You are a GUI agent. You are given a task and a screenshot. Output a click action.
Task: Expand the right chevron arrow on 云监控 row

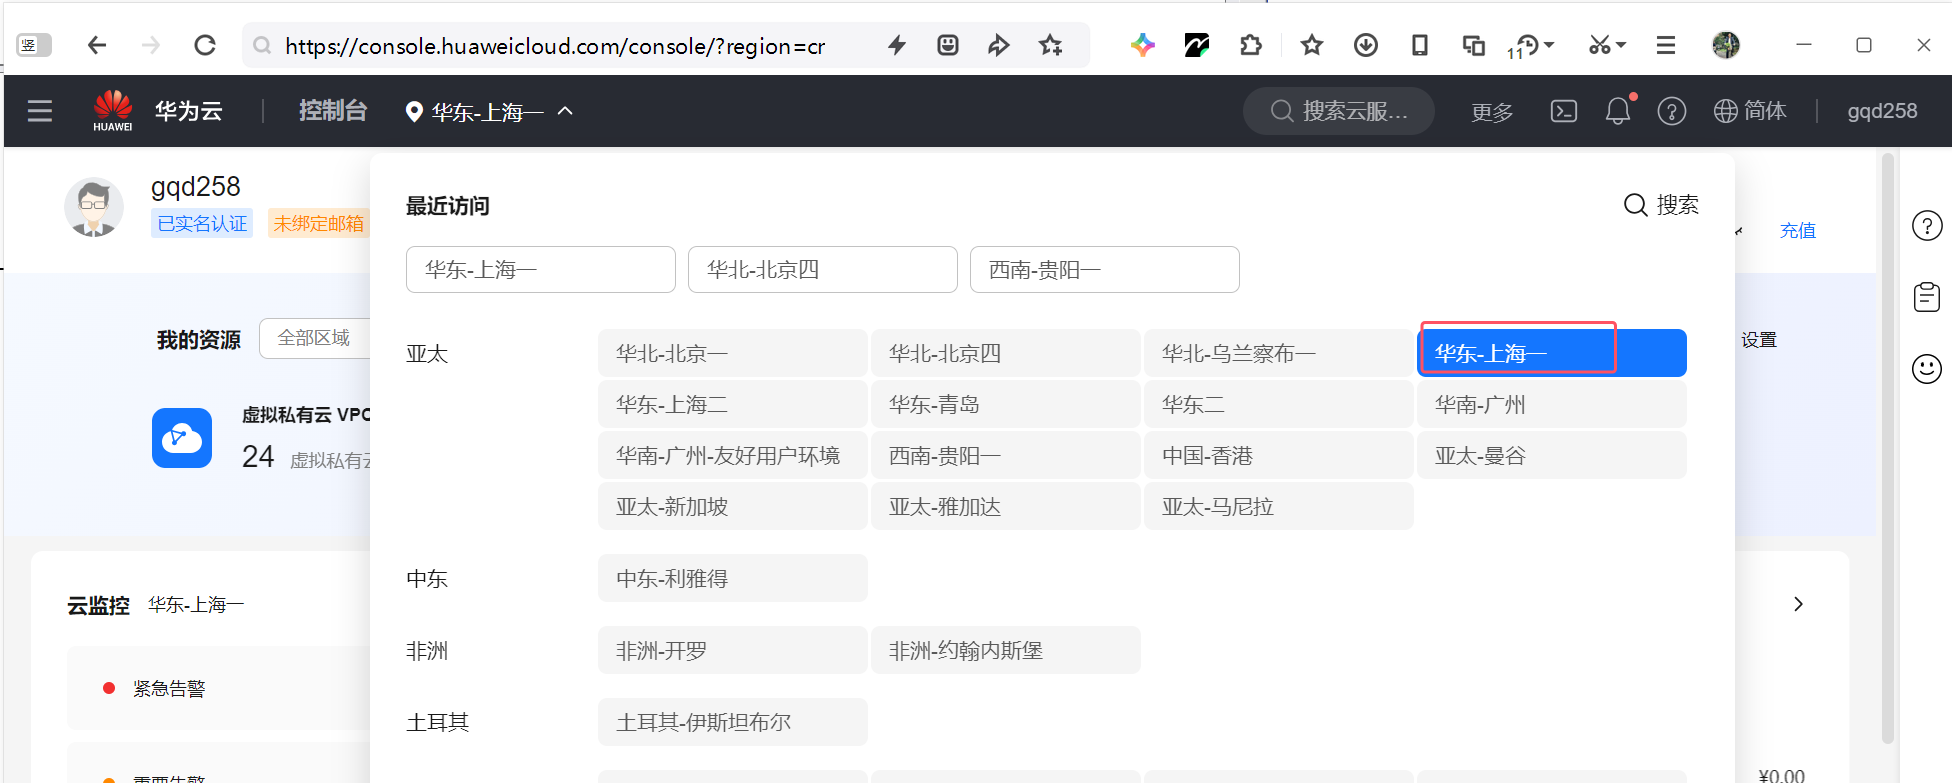pyautogui.click(x=1798, y=604)
